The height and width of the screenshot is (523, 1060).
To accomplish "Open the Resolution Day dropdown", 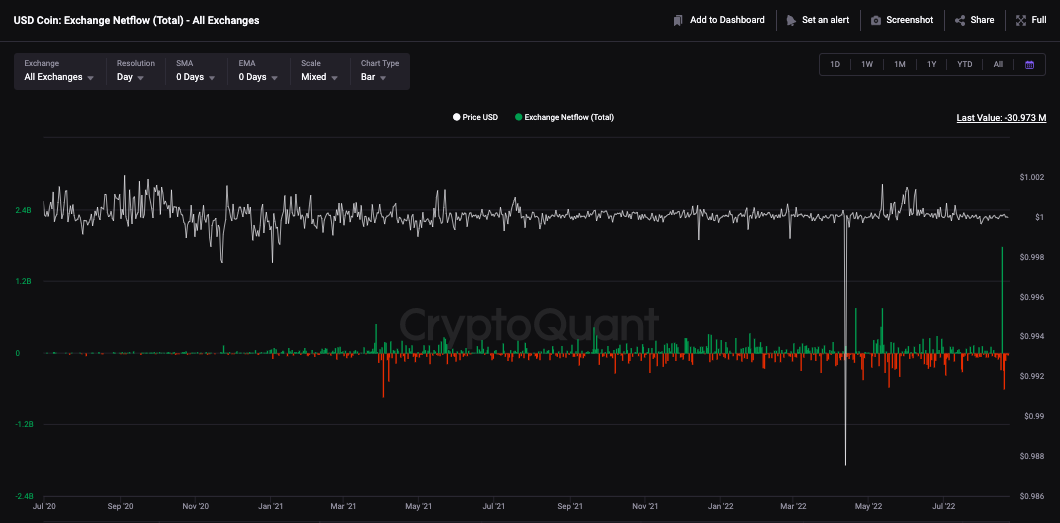I will pyautogui.click(x=135, y=71).
